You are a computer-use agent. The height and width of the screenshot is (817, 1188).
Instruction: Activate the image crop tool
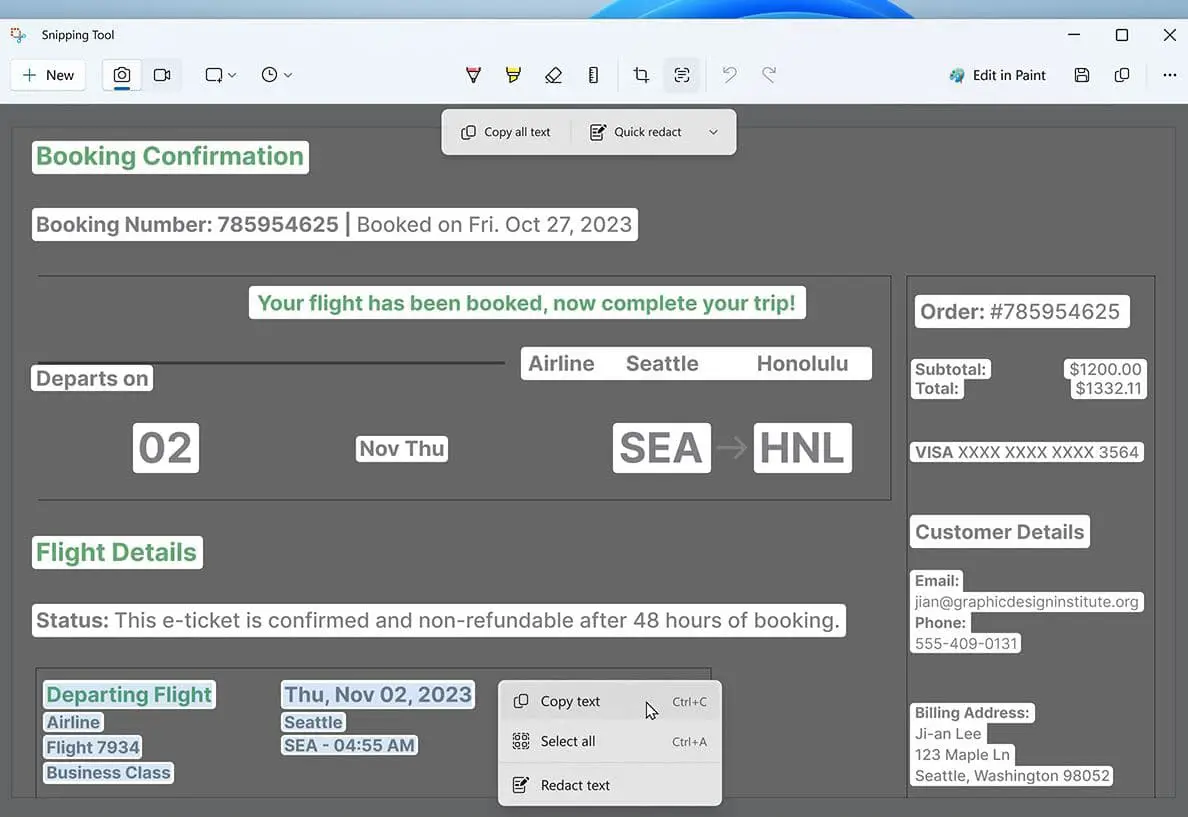[641, 75]
